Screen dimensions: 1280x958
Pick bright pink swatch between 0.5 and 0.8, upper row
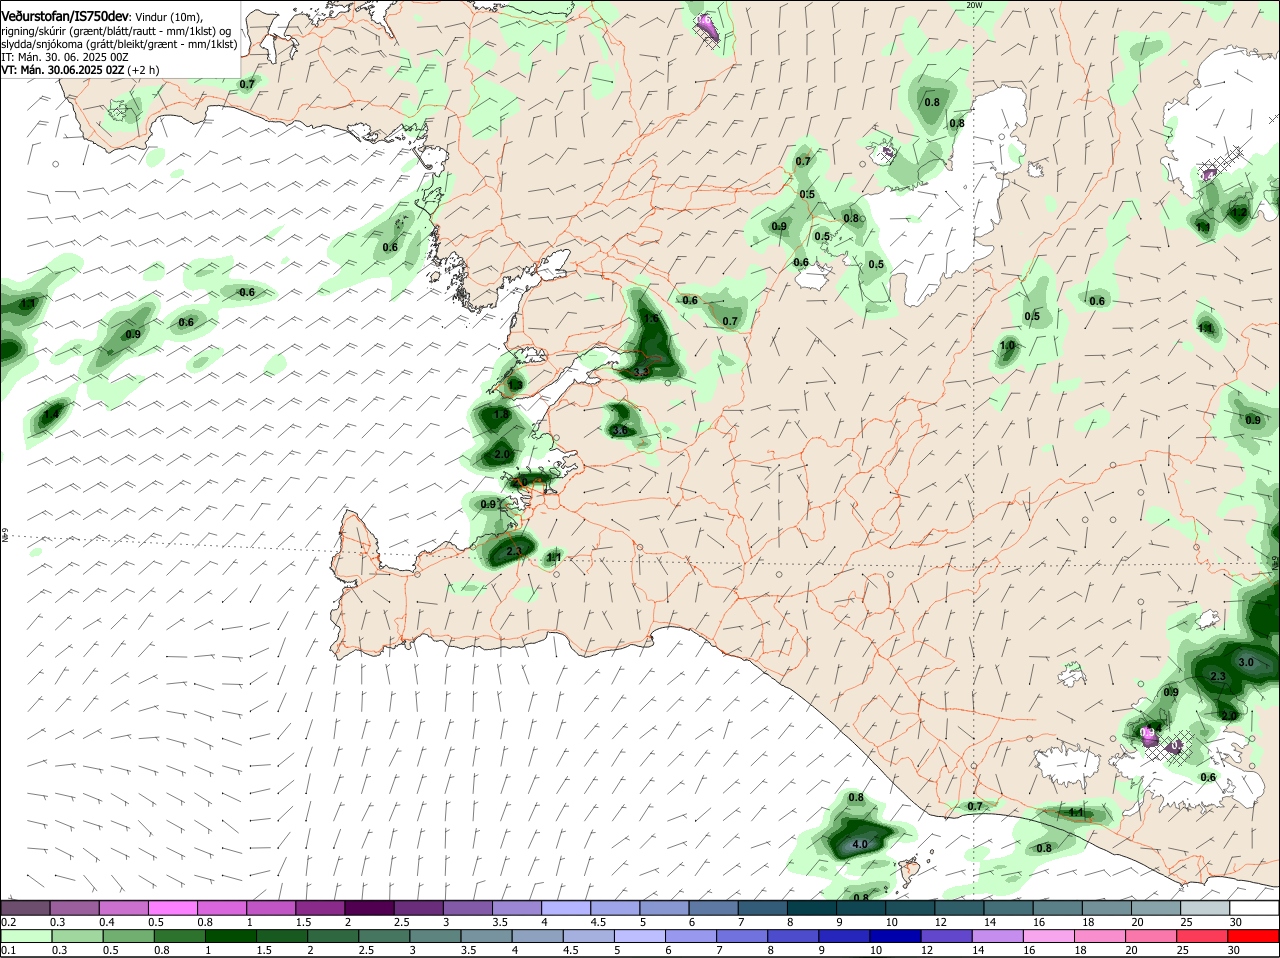172,908
